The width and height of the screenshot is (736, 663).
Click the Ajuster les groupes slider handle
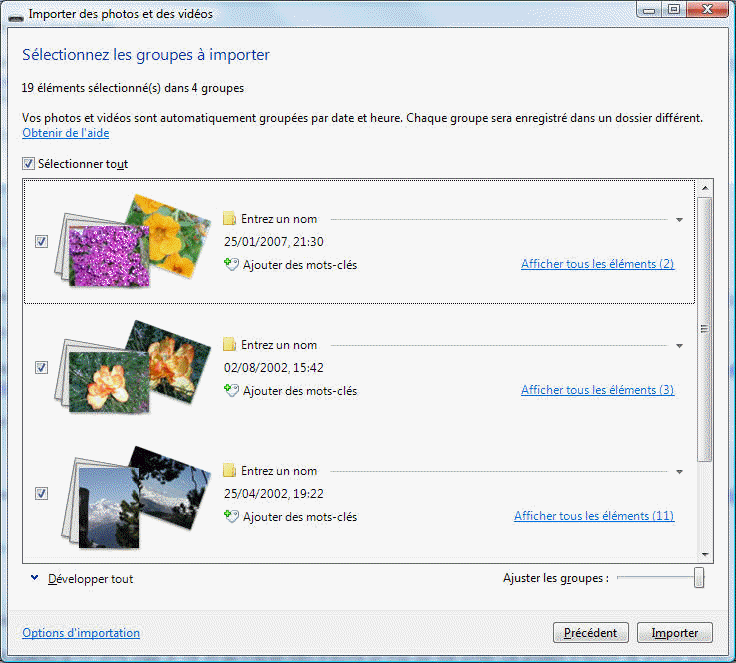[x=699, y=578]
